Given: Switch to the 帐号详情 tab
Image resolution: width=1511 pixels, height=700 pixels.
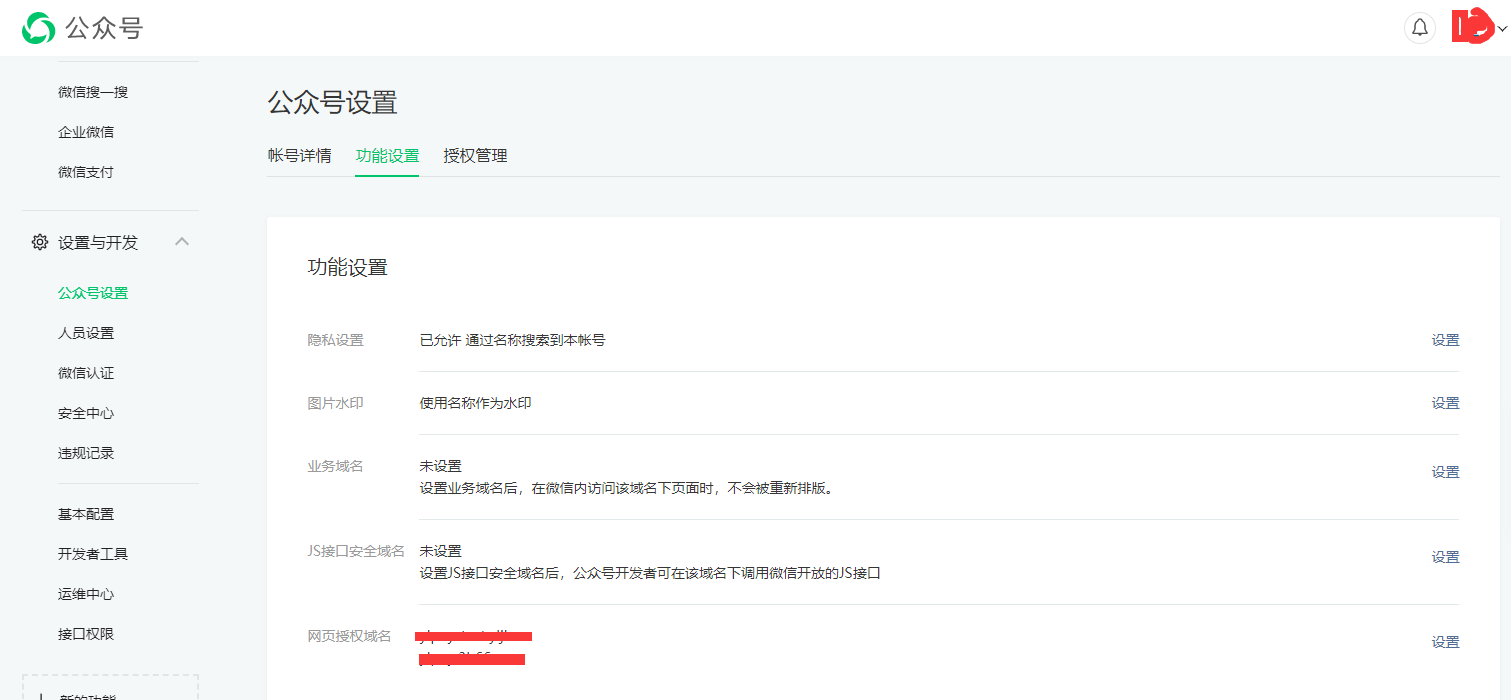Looking at the screenshot, I should coord(299,156).
